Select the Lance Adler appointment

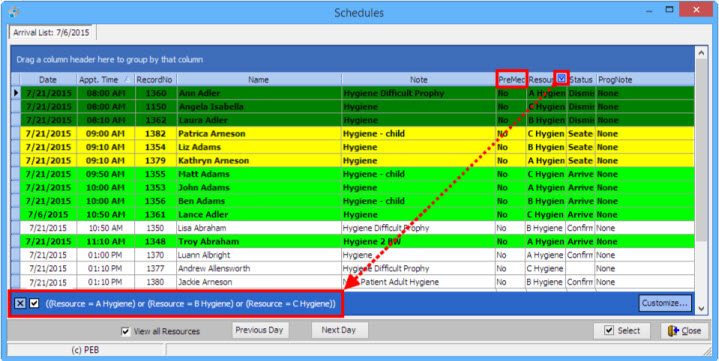tap(352, 215)
